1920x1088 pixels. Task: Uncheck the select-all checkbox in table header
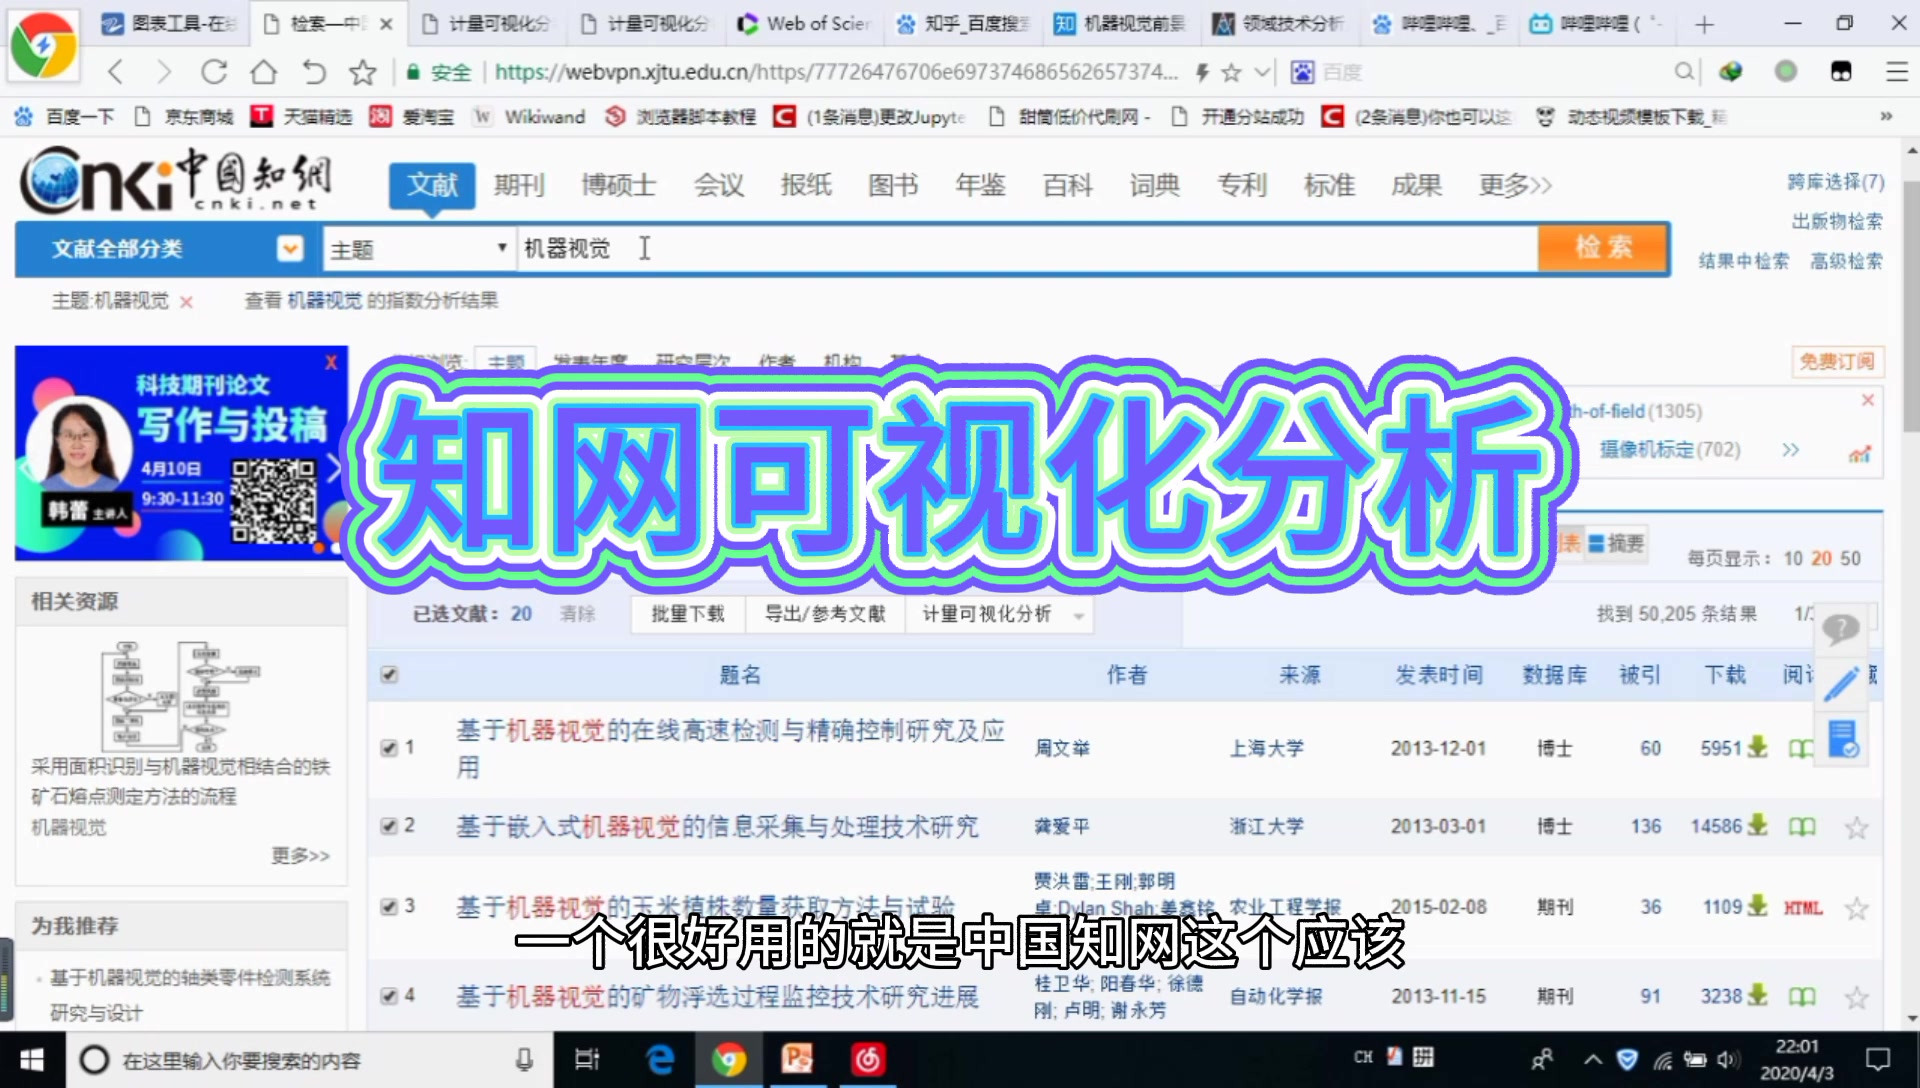click(x=388, y=674)
